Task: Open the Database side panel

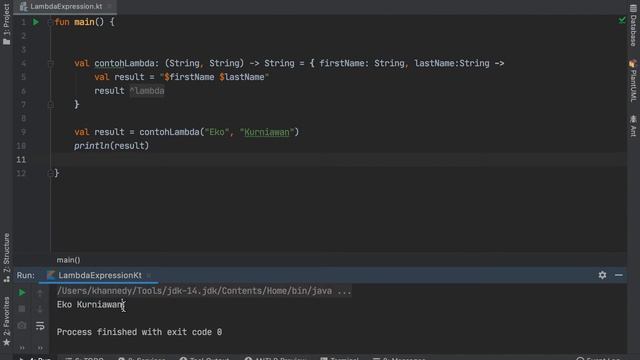Action: pyautogui.click(x=633, y=26)
